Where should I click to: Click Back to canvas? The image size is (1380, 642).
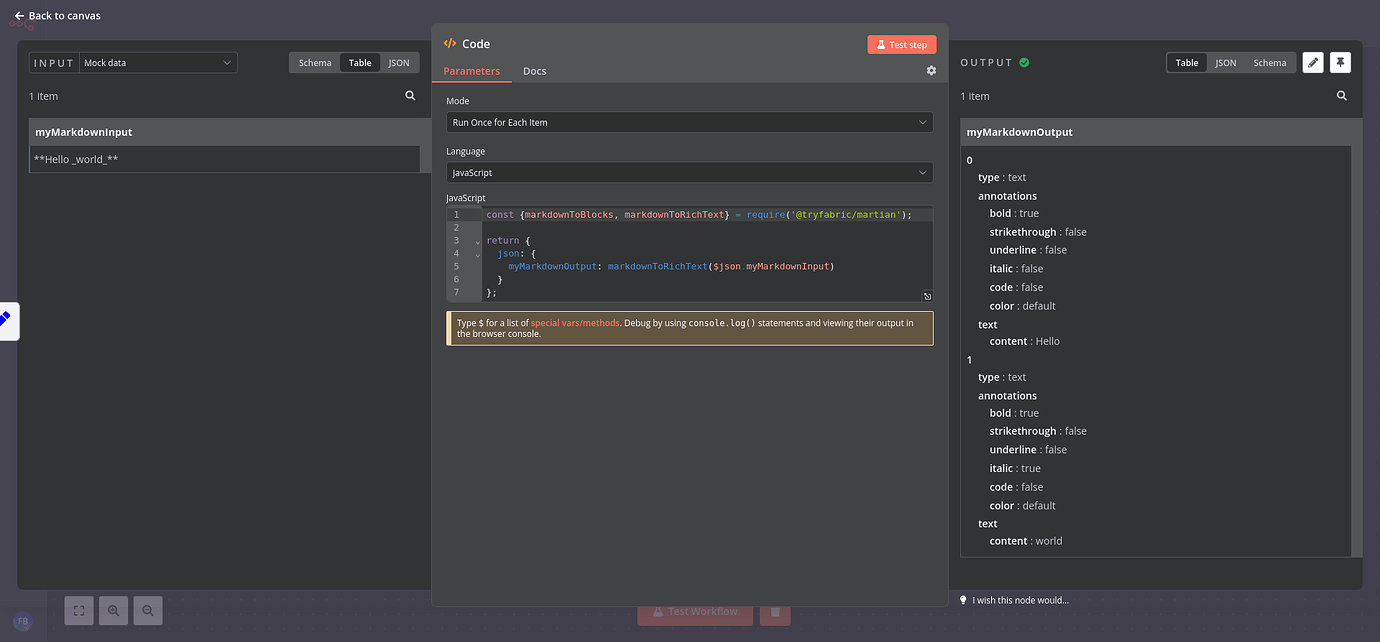coord(57,15)
